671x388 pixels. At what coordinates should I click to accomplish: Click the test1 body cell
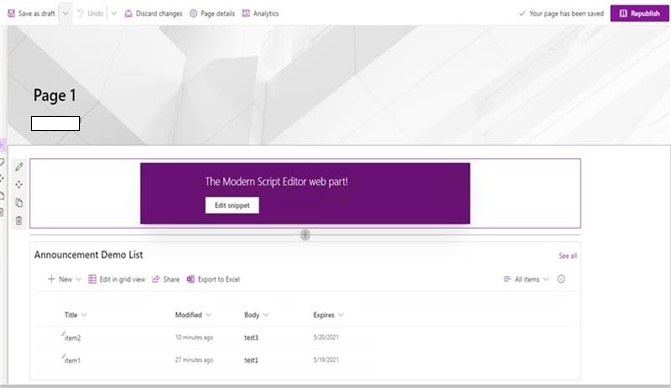pos(251,360)
